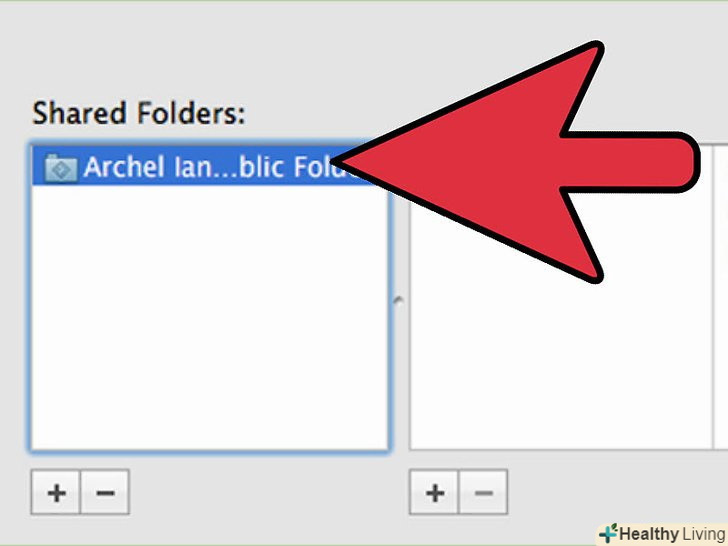Add a user with the right plus button

pyautogui.click(x=434, y=492)
